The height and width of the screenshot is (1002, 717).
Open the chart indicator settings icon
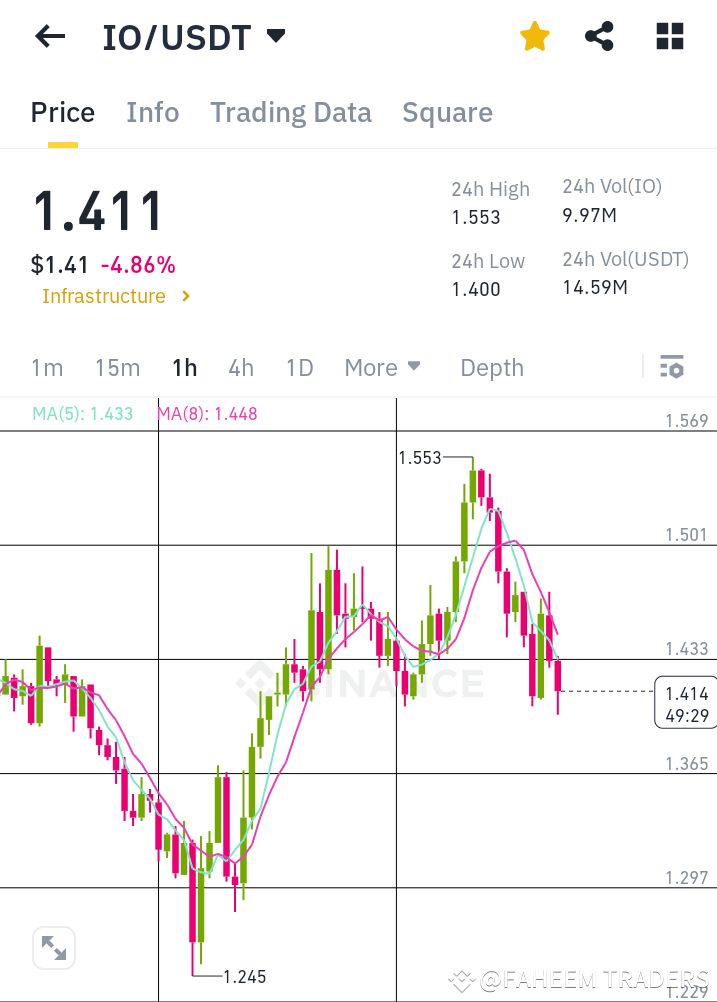coord(671,366)
